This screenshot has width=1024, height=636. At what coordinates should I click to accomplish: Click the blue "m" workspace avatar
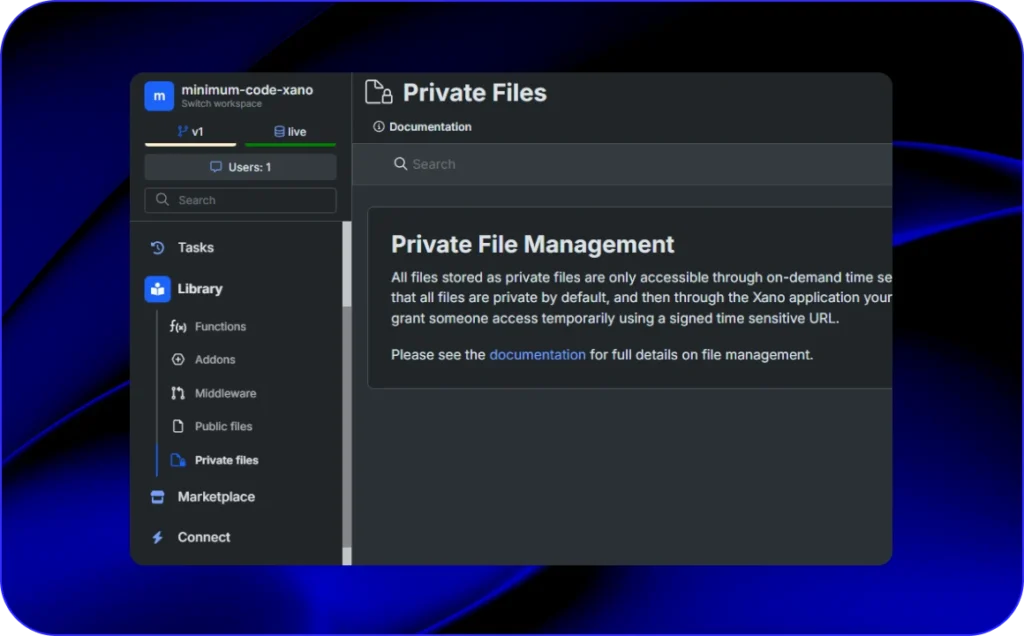click(x=159, y=96)
